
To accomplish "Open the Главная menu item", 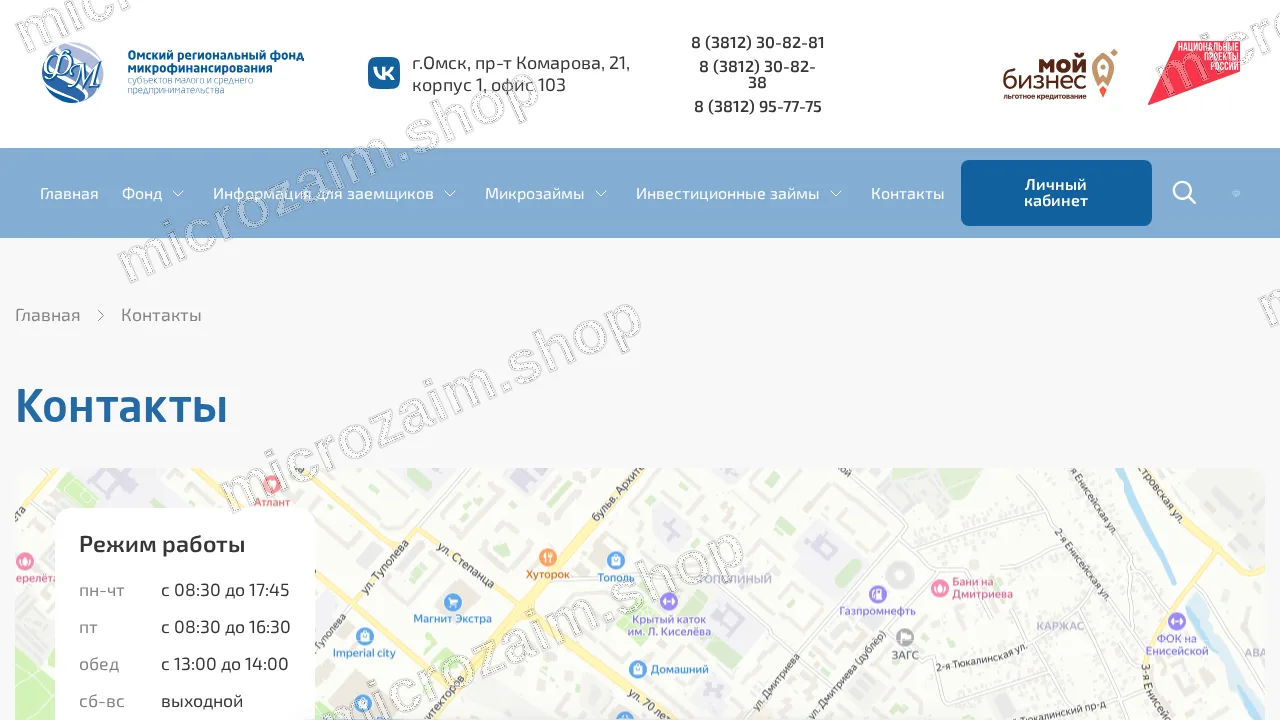I will [x=69, y=193].
